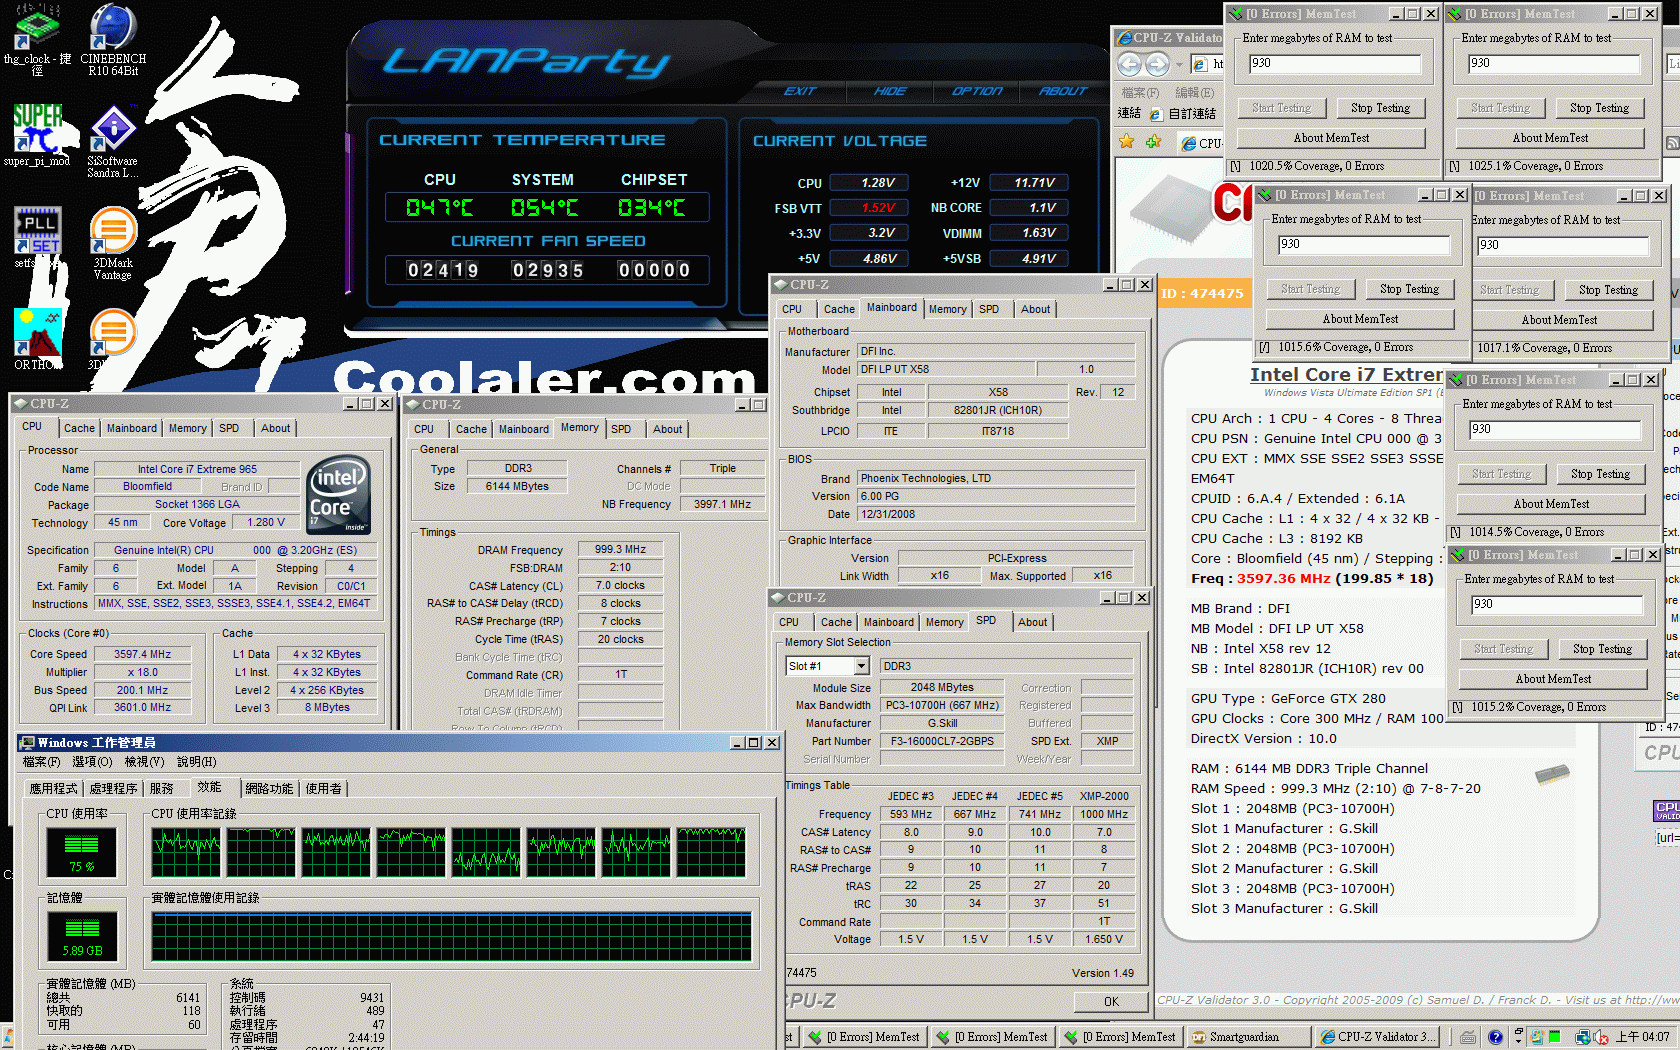This screenshot has height=1050, width=1680.
Task: Switch to 處理程序 tab in Task Manager
Action: tap(113, 789)
